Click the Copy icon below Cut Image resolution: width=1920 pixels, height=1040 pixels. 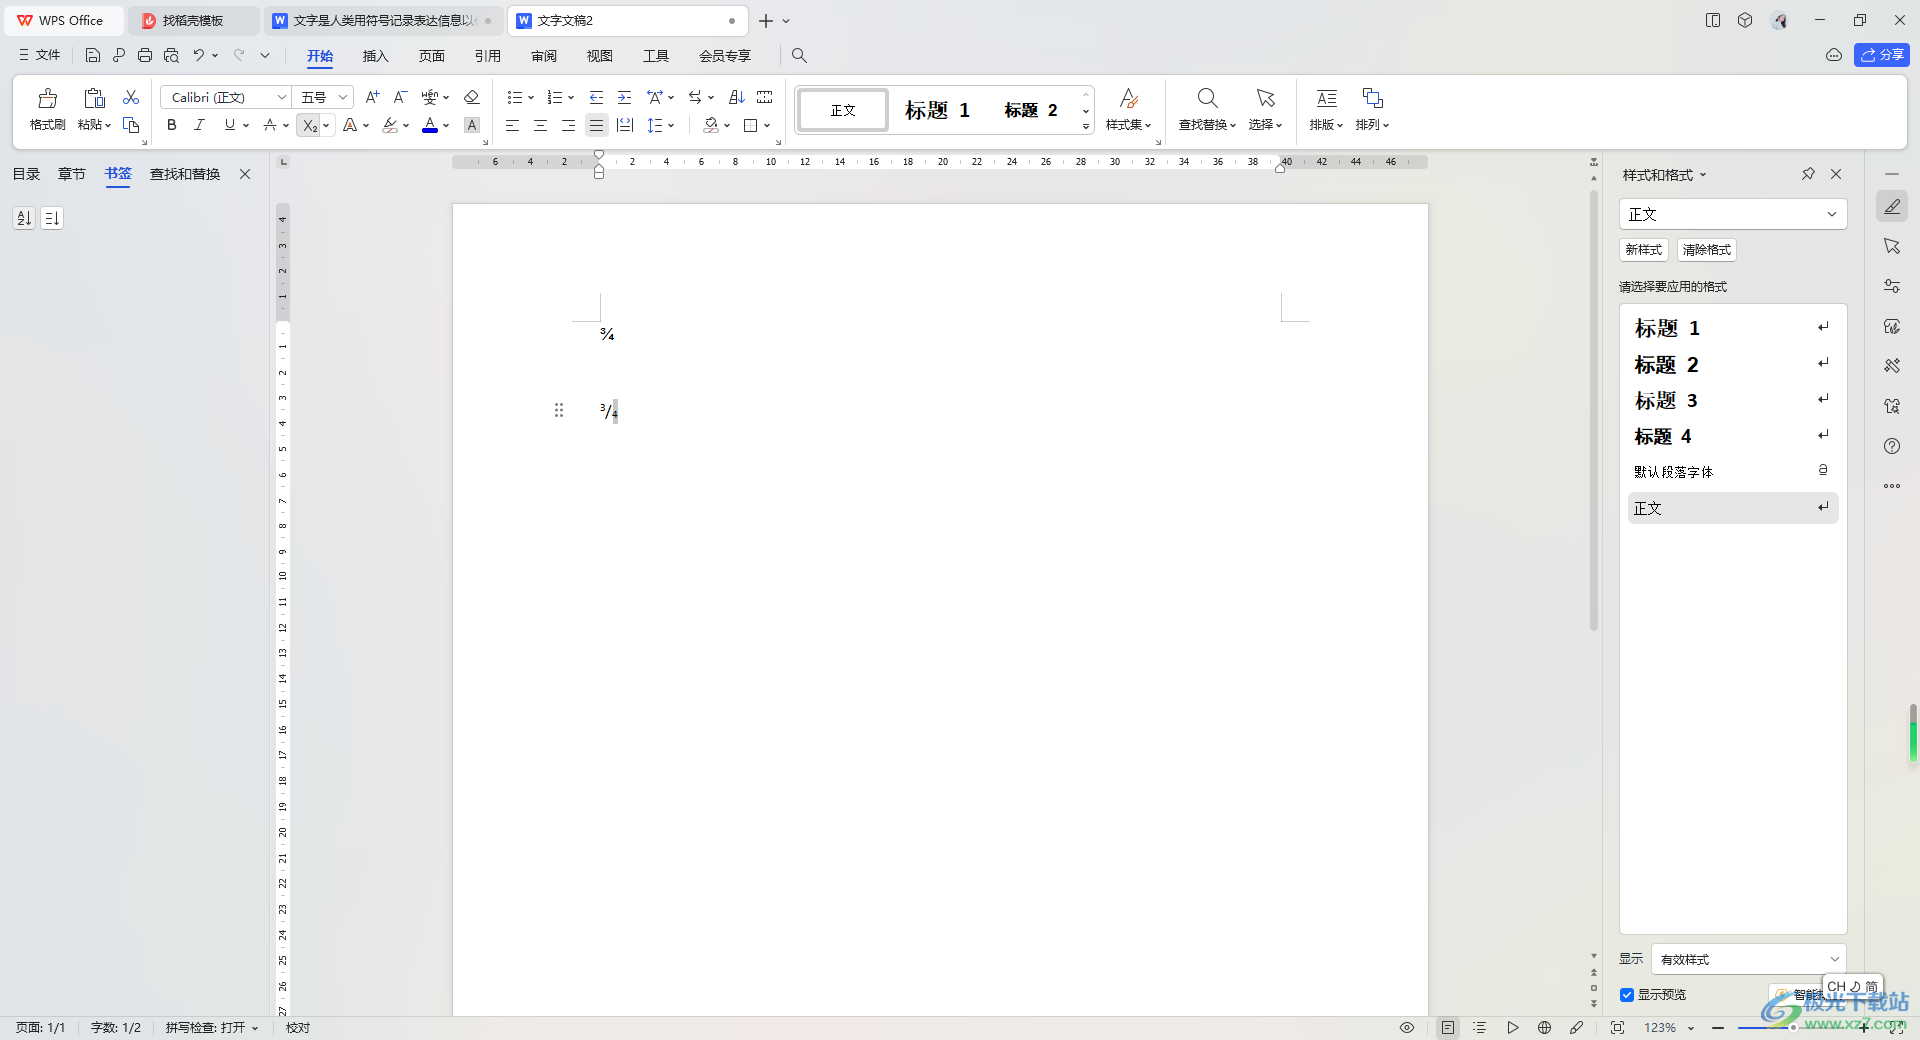pyautogui.click(x=131, y=125)
